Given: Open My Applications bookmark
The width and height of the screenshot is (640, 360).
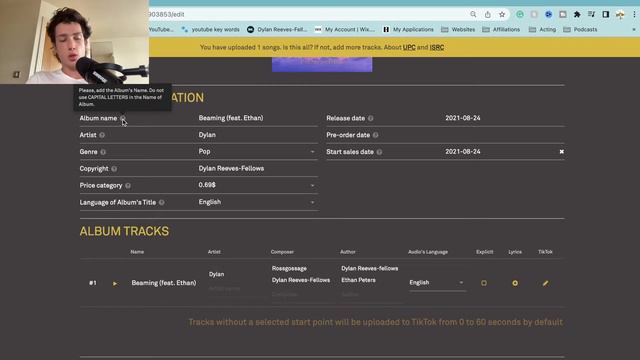Looking at the screenshot, I should point(408,29).
